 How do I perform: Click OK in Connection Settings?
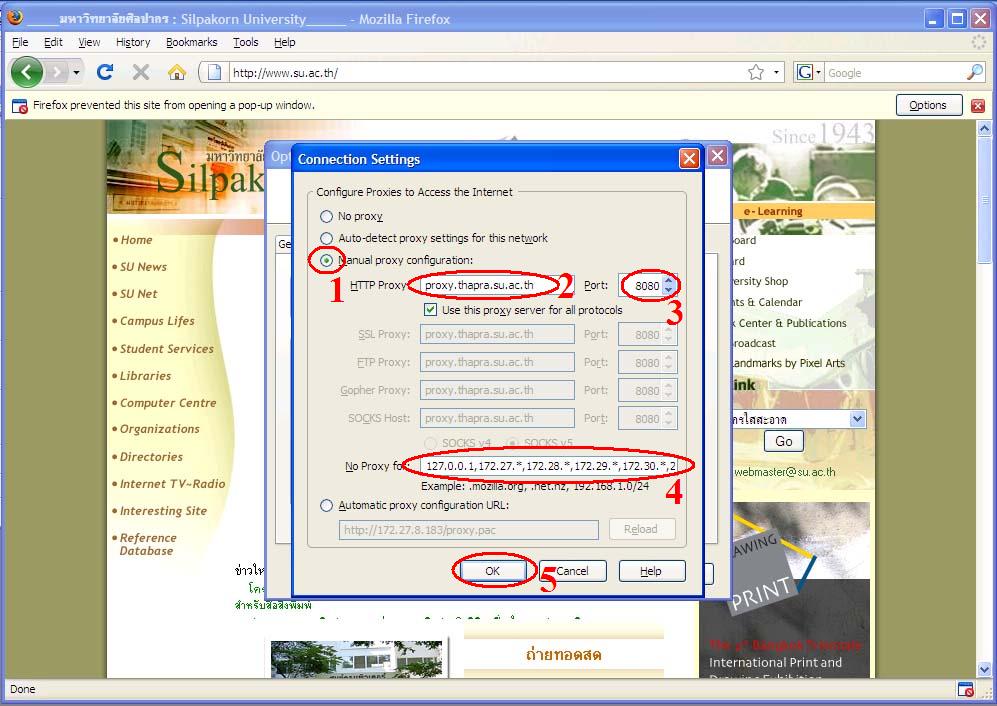pos(493,571)
